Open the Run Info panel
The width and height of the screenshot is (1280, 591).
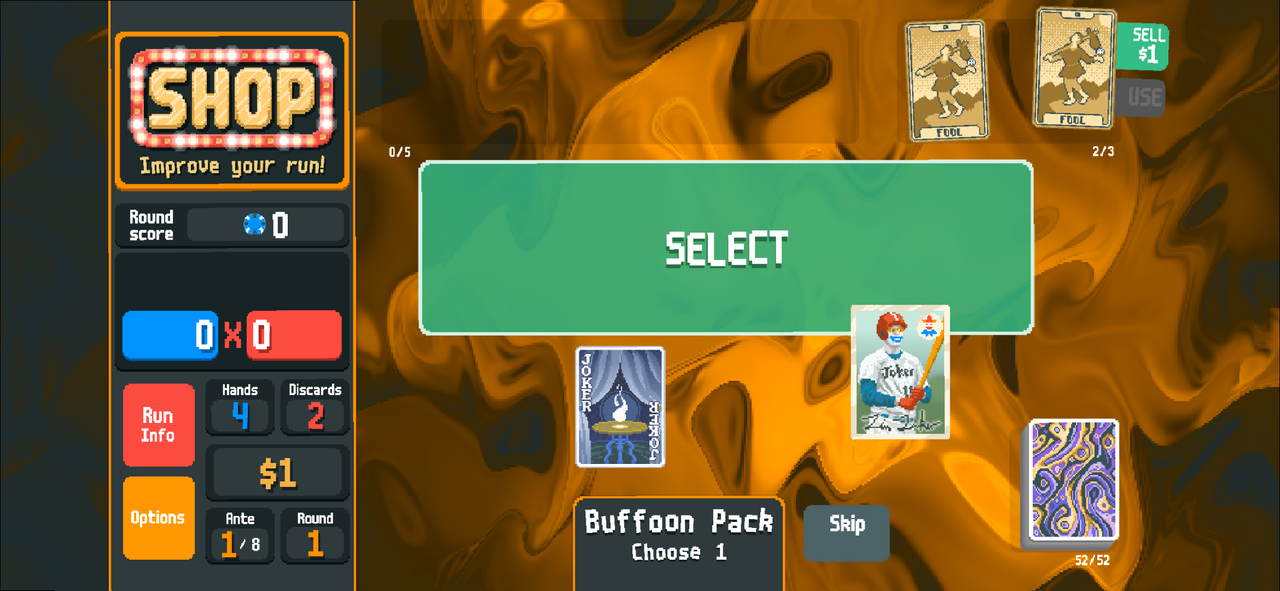click(x=158, y=425)
